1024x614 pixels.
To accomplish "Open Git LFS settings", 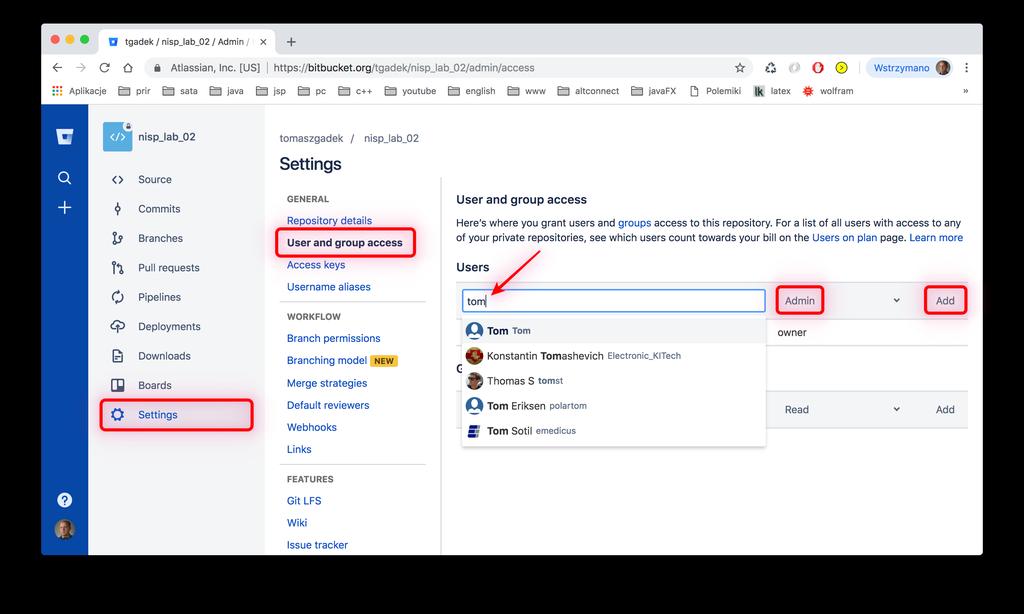I will (304, 501).
